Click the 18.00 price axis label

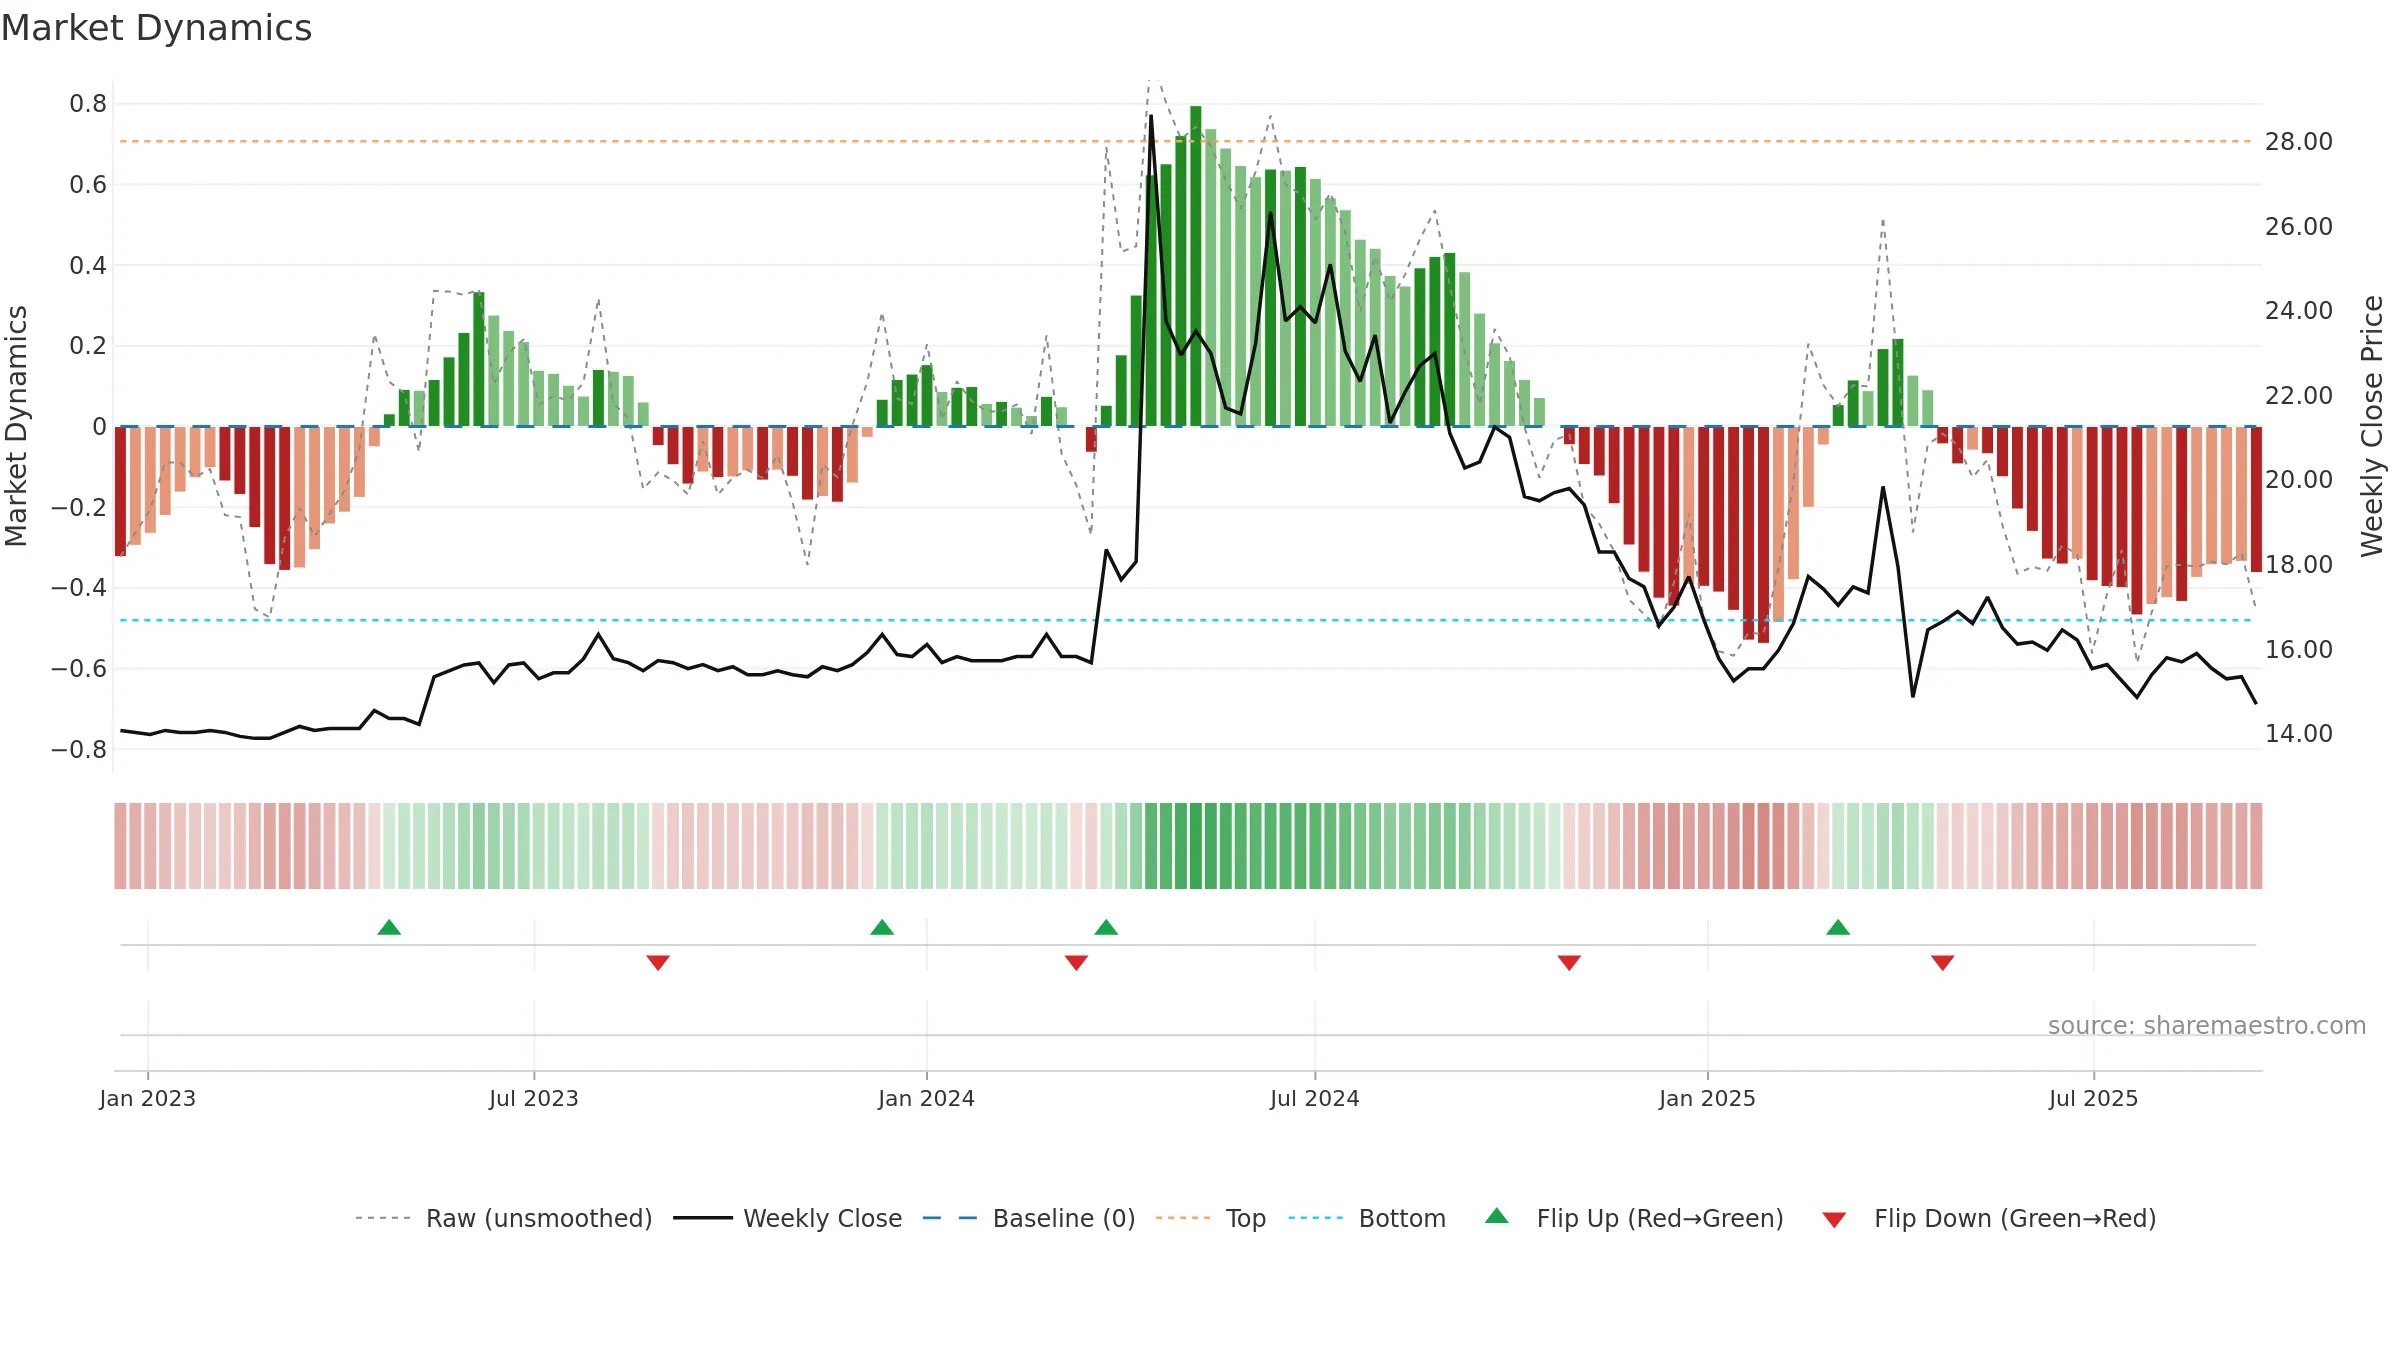[x=2299, y=565]
